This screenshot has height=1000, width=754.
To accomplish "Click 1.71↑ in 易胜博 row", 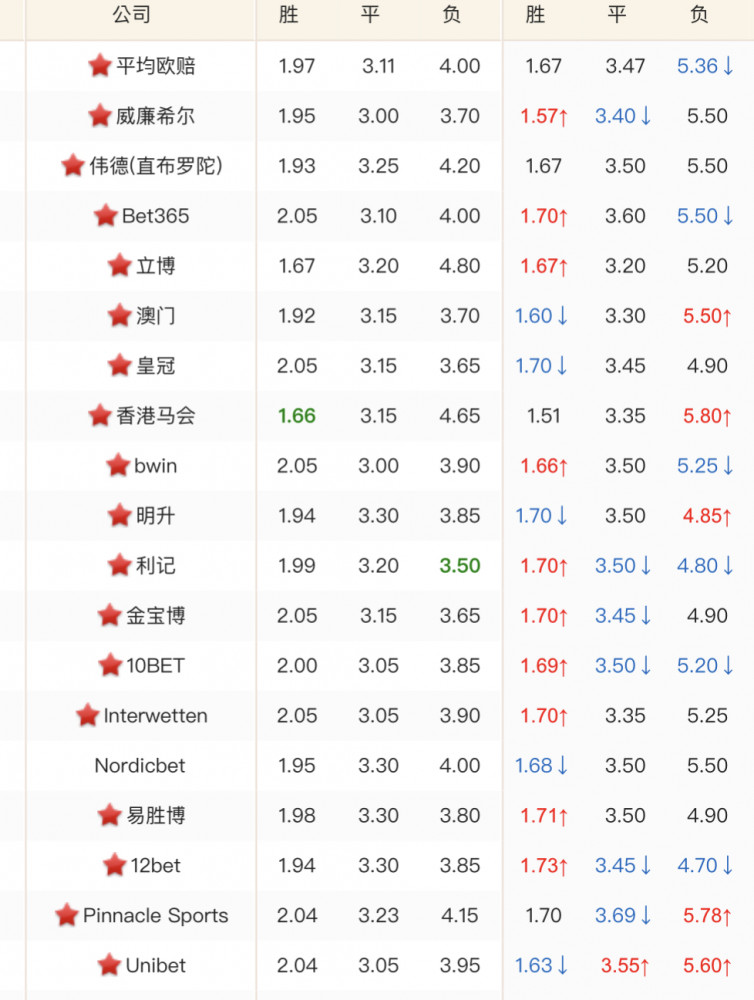I will [x=544, y=816].
